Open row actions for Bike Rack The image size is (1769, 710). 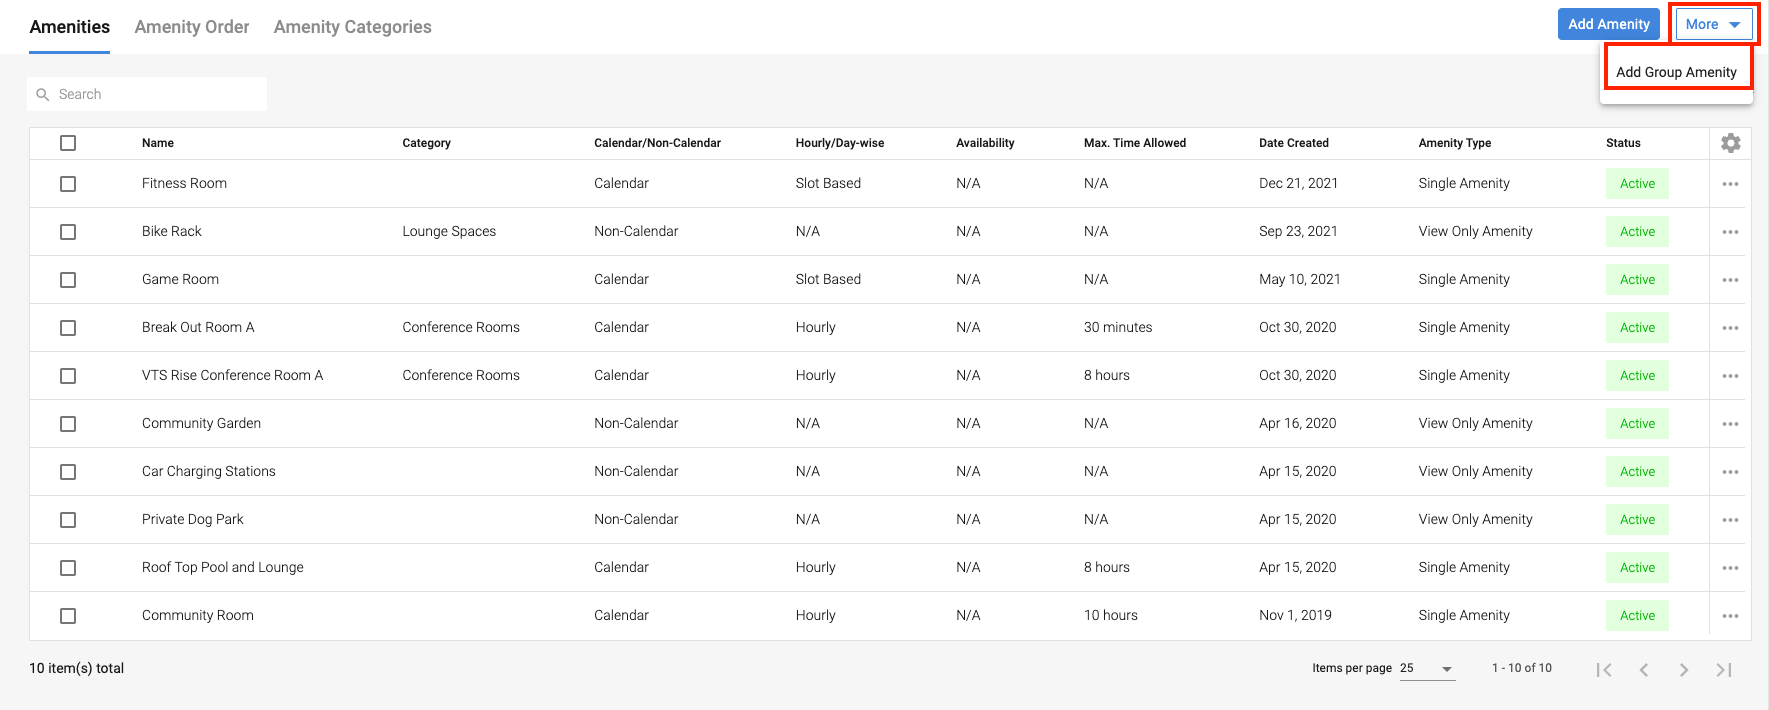(x=1730, y=232)
